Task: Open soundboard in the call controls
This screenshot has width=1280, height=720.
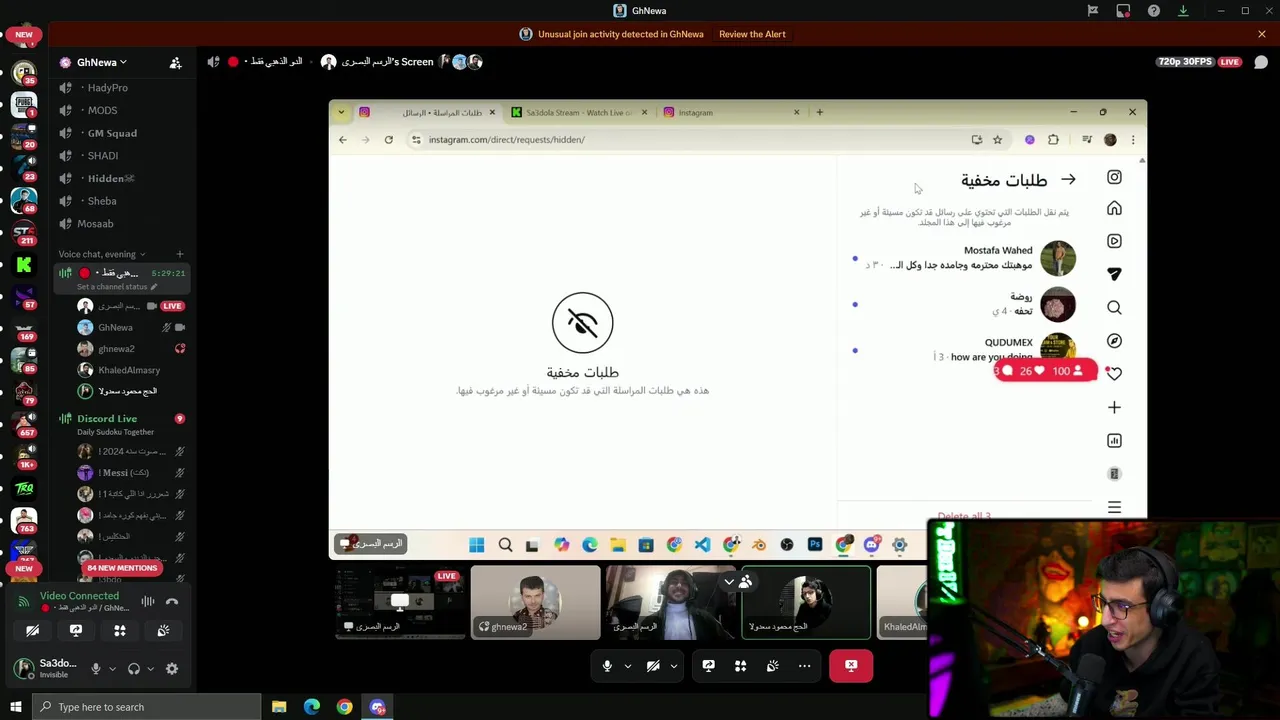Action: pos(773,666)
